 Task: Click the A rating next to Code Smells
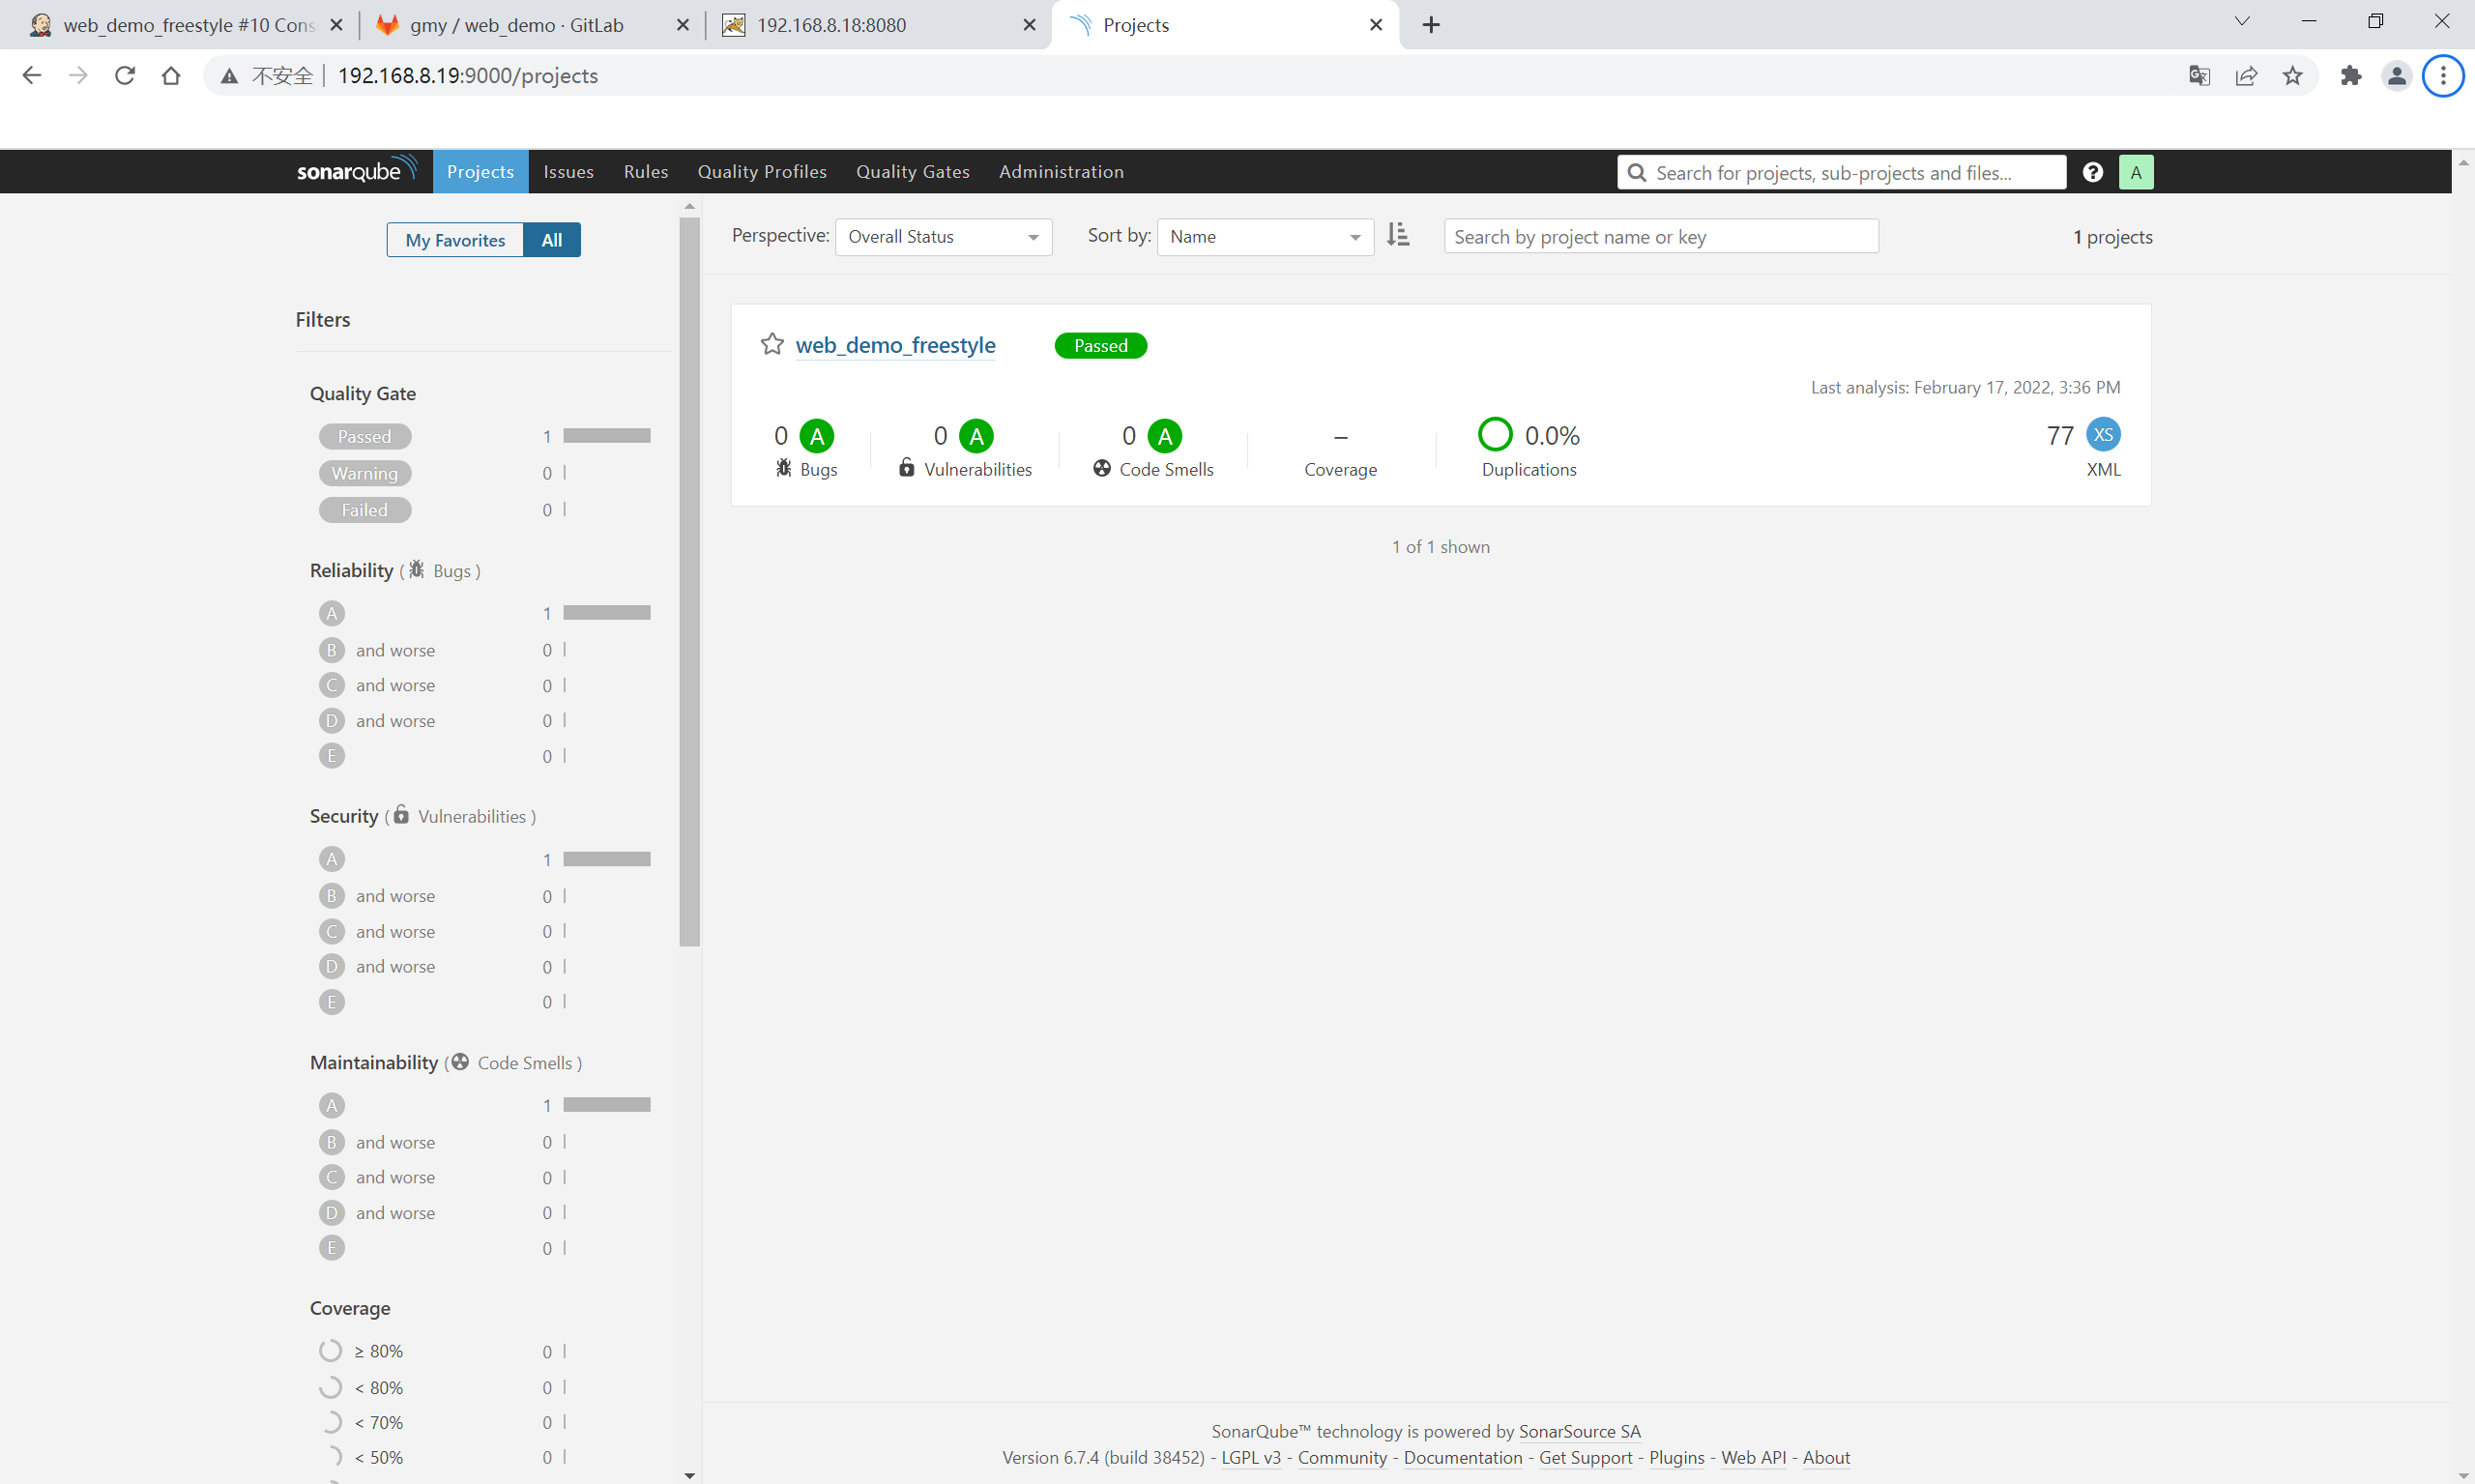[1164, 436]
